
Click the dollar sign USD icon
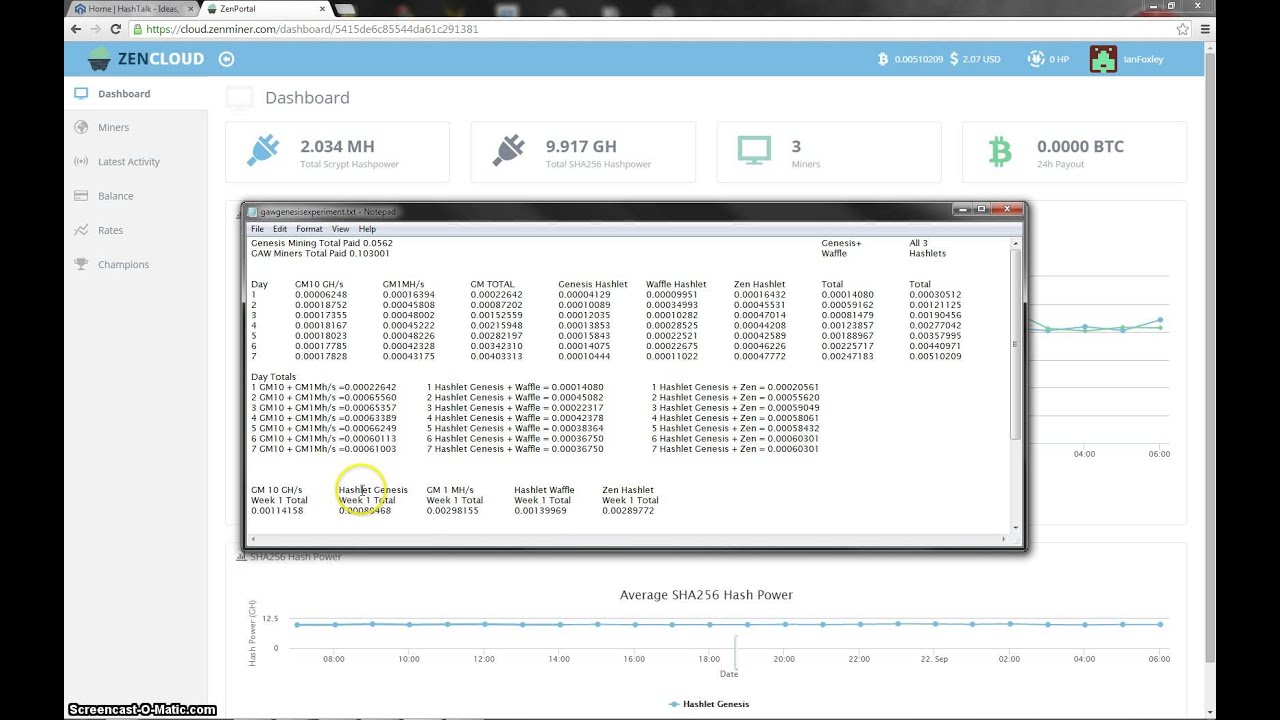[954, 59]
